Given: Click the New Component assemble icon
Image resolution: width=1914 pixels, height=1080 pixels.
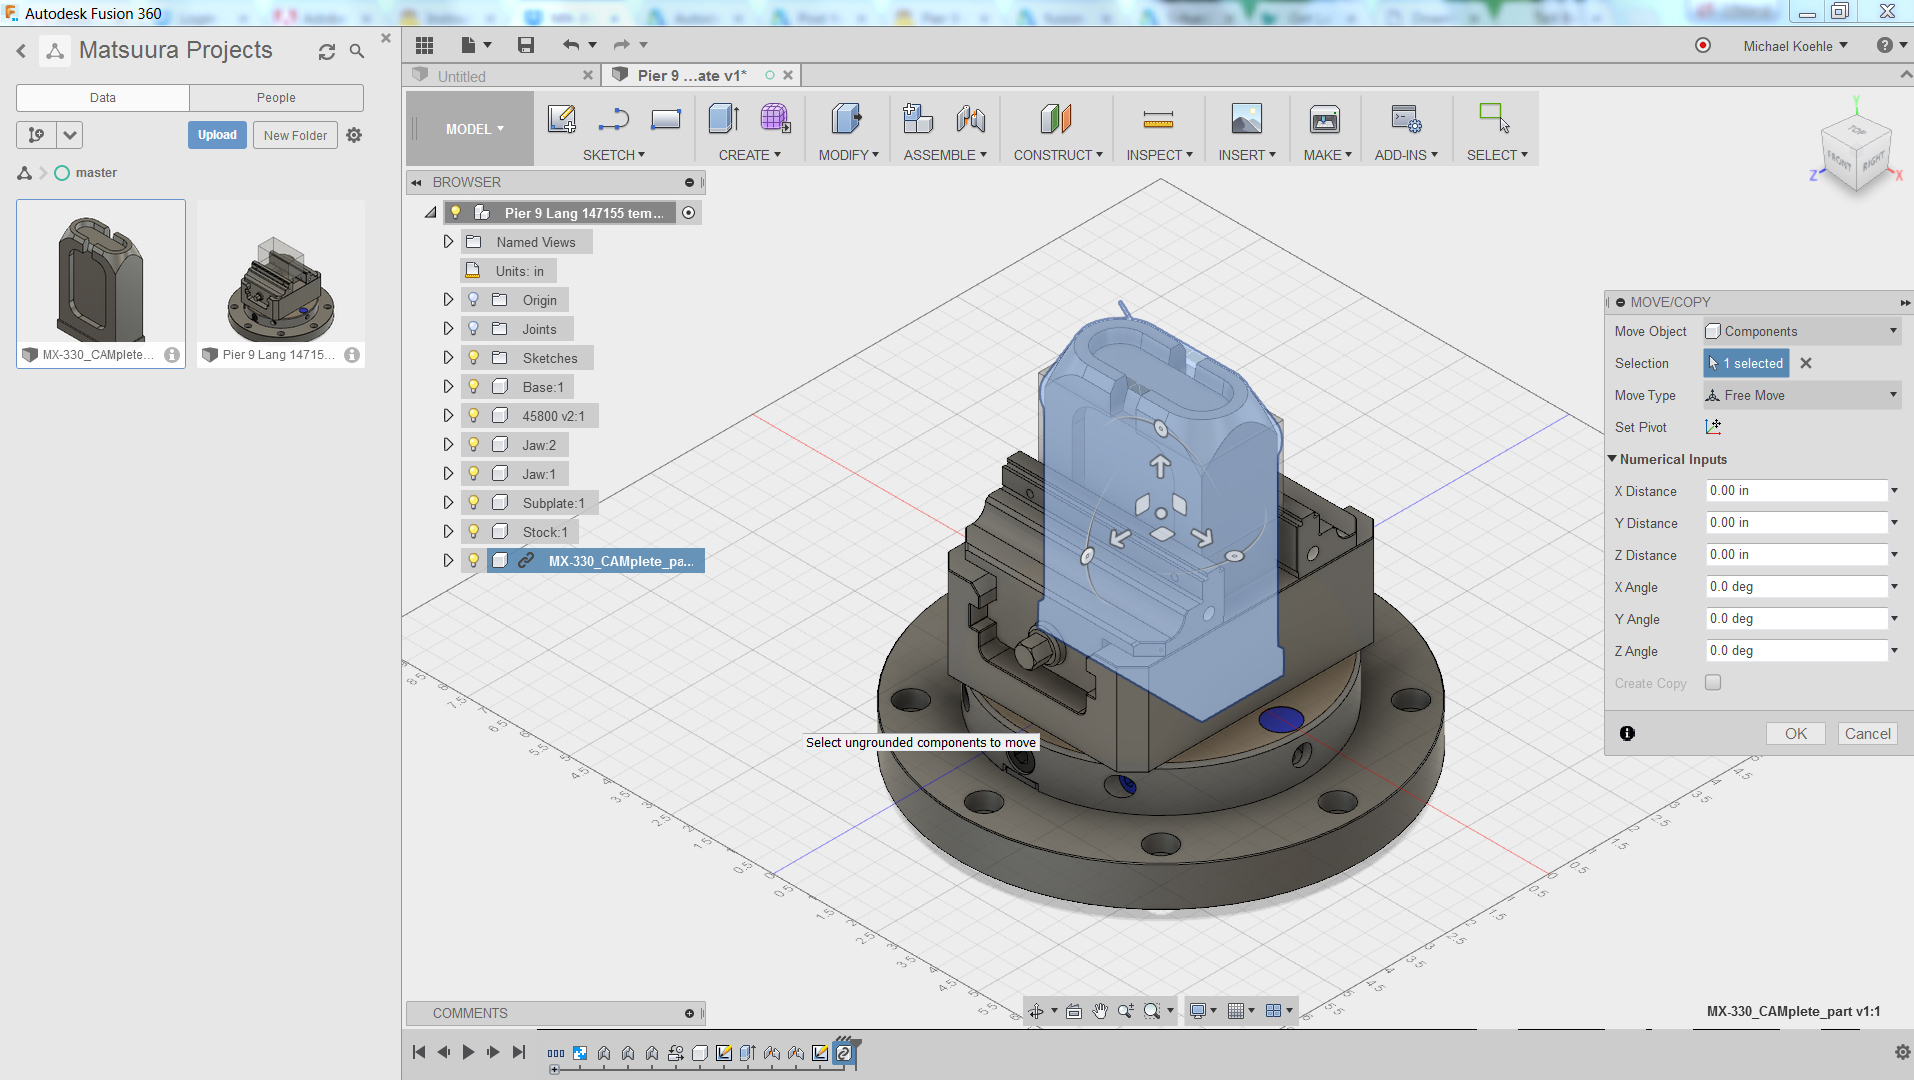Looking at the screenshot, I should 917,119.
